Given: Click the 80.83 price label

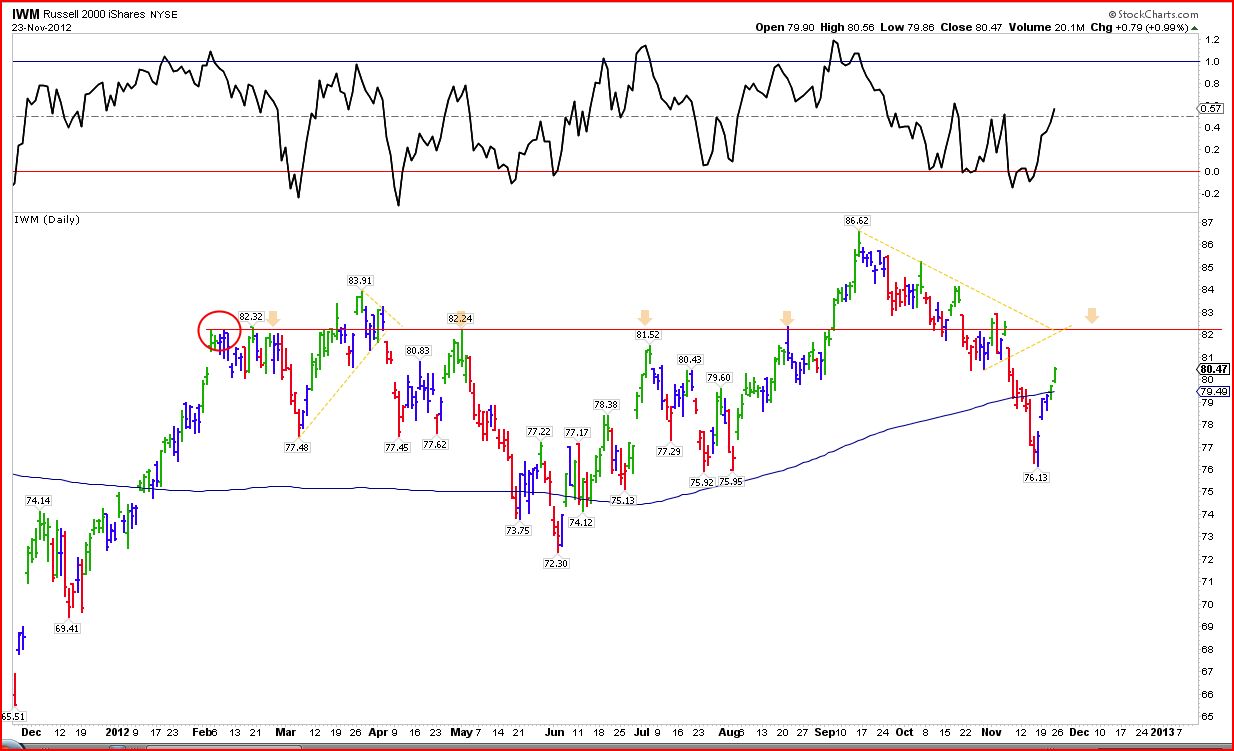Looking at the screenshot, I should (x=418, y=350).
